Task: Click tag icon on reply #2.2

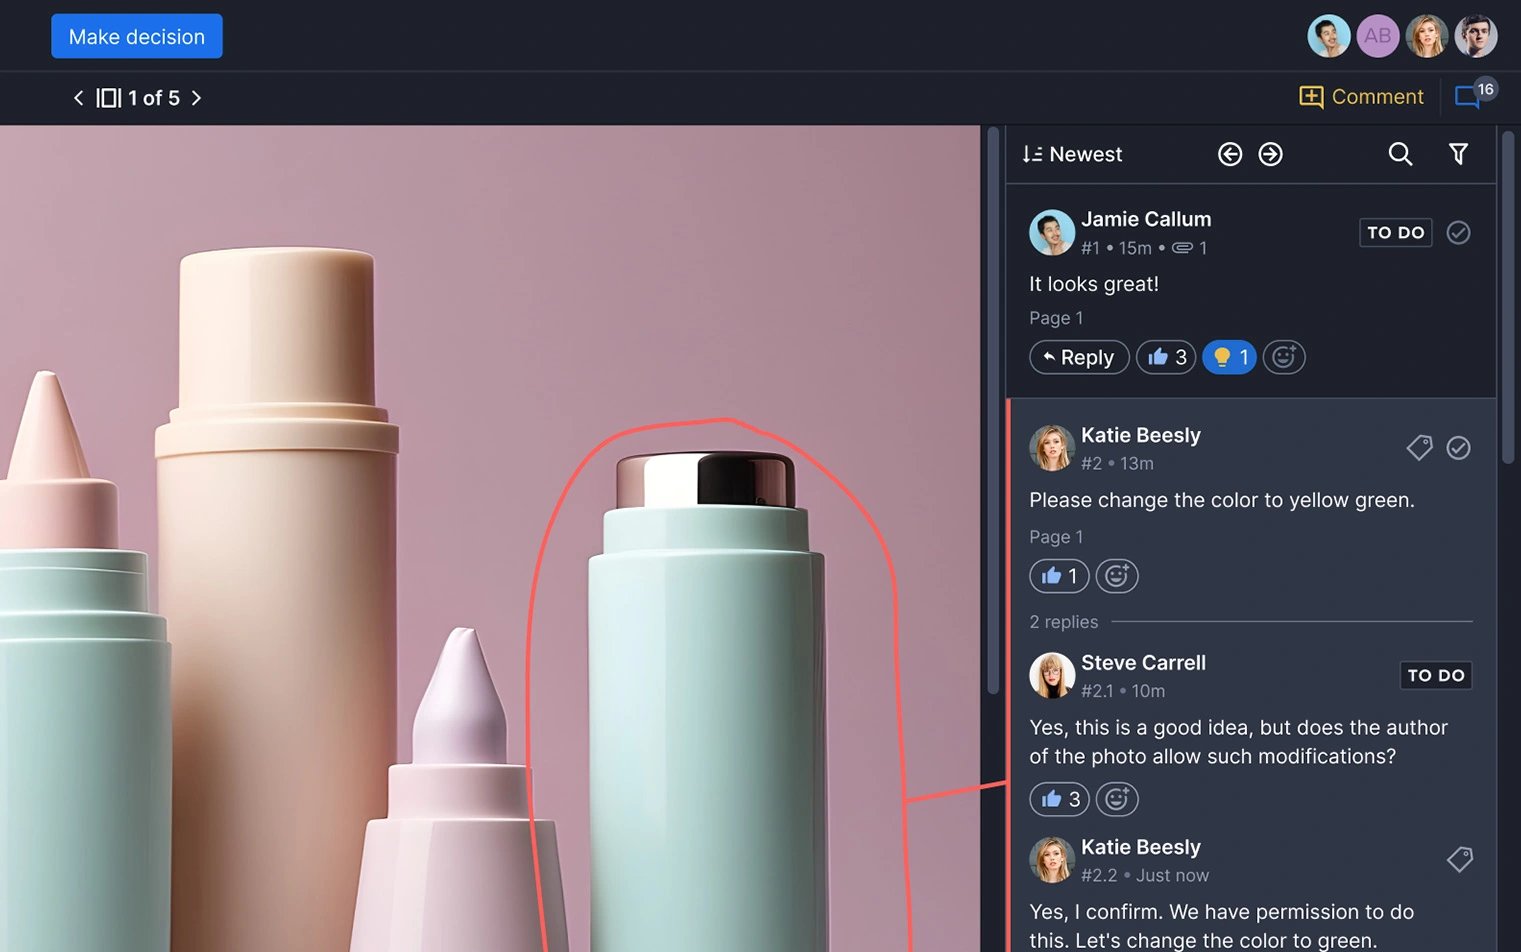Action: click(x=1459, y=859)
